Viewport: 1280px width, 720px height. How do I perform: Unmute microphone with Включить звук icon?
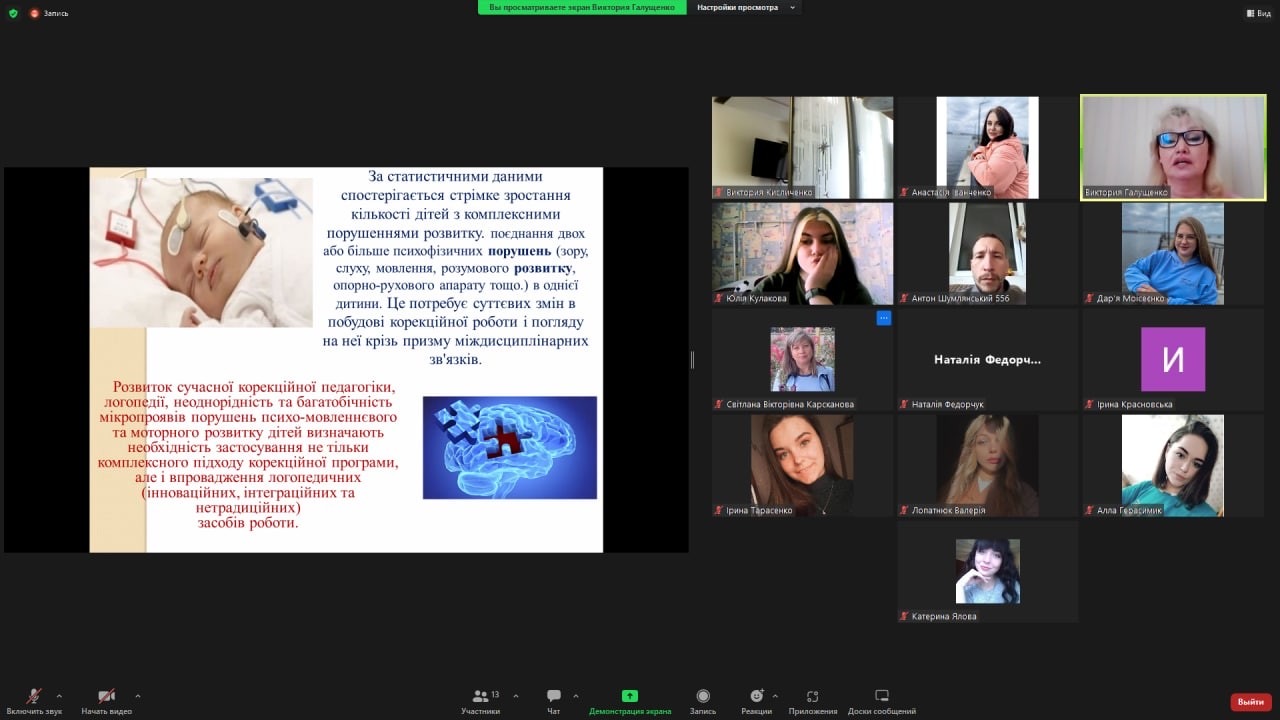34,696
